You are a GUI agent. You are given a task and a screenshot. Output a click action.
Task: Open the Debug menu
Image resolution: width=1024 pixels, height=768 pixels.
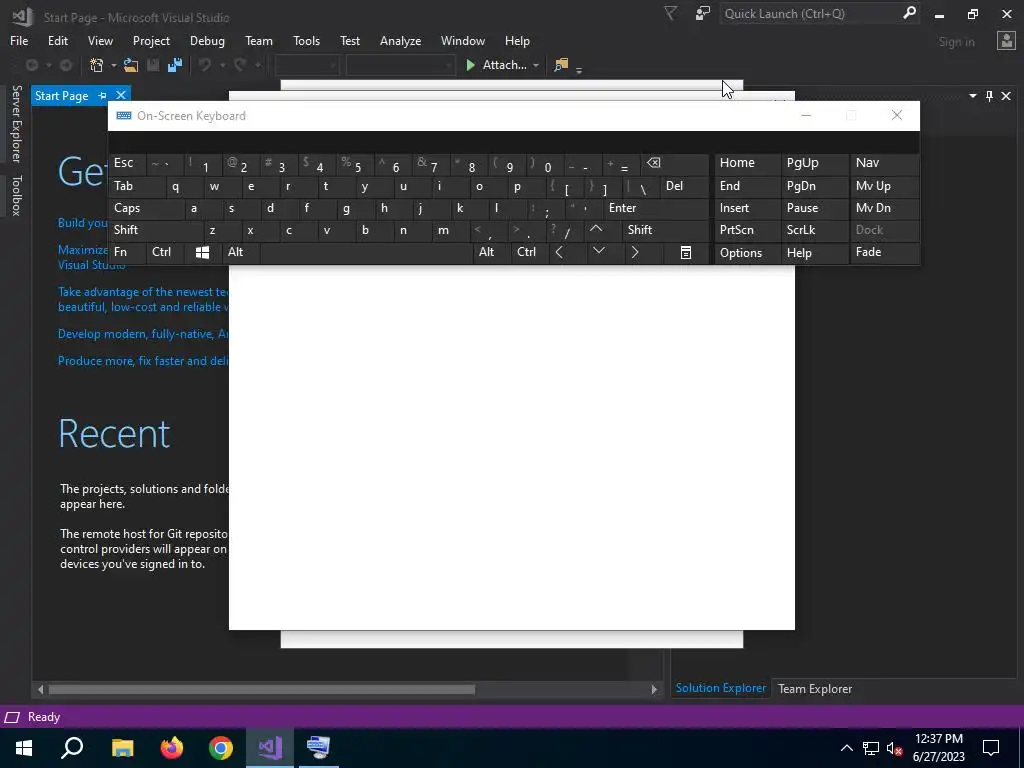tap(207, 40)
